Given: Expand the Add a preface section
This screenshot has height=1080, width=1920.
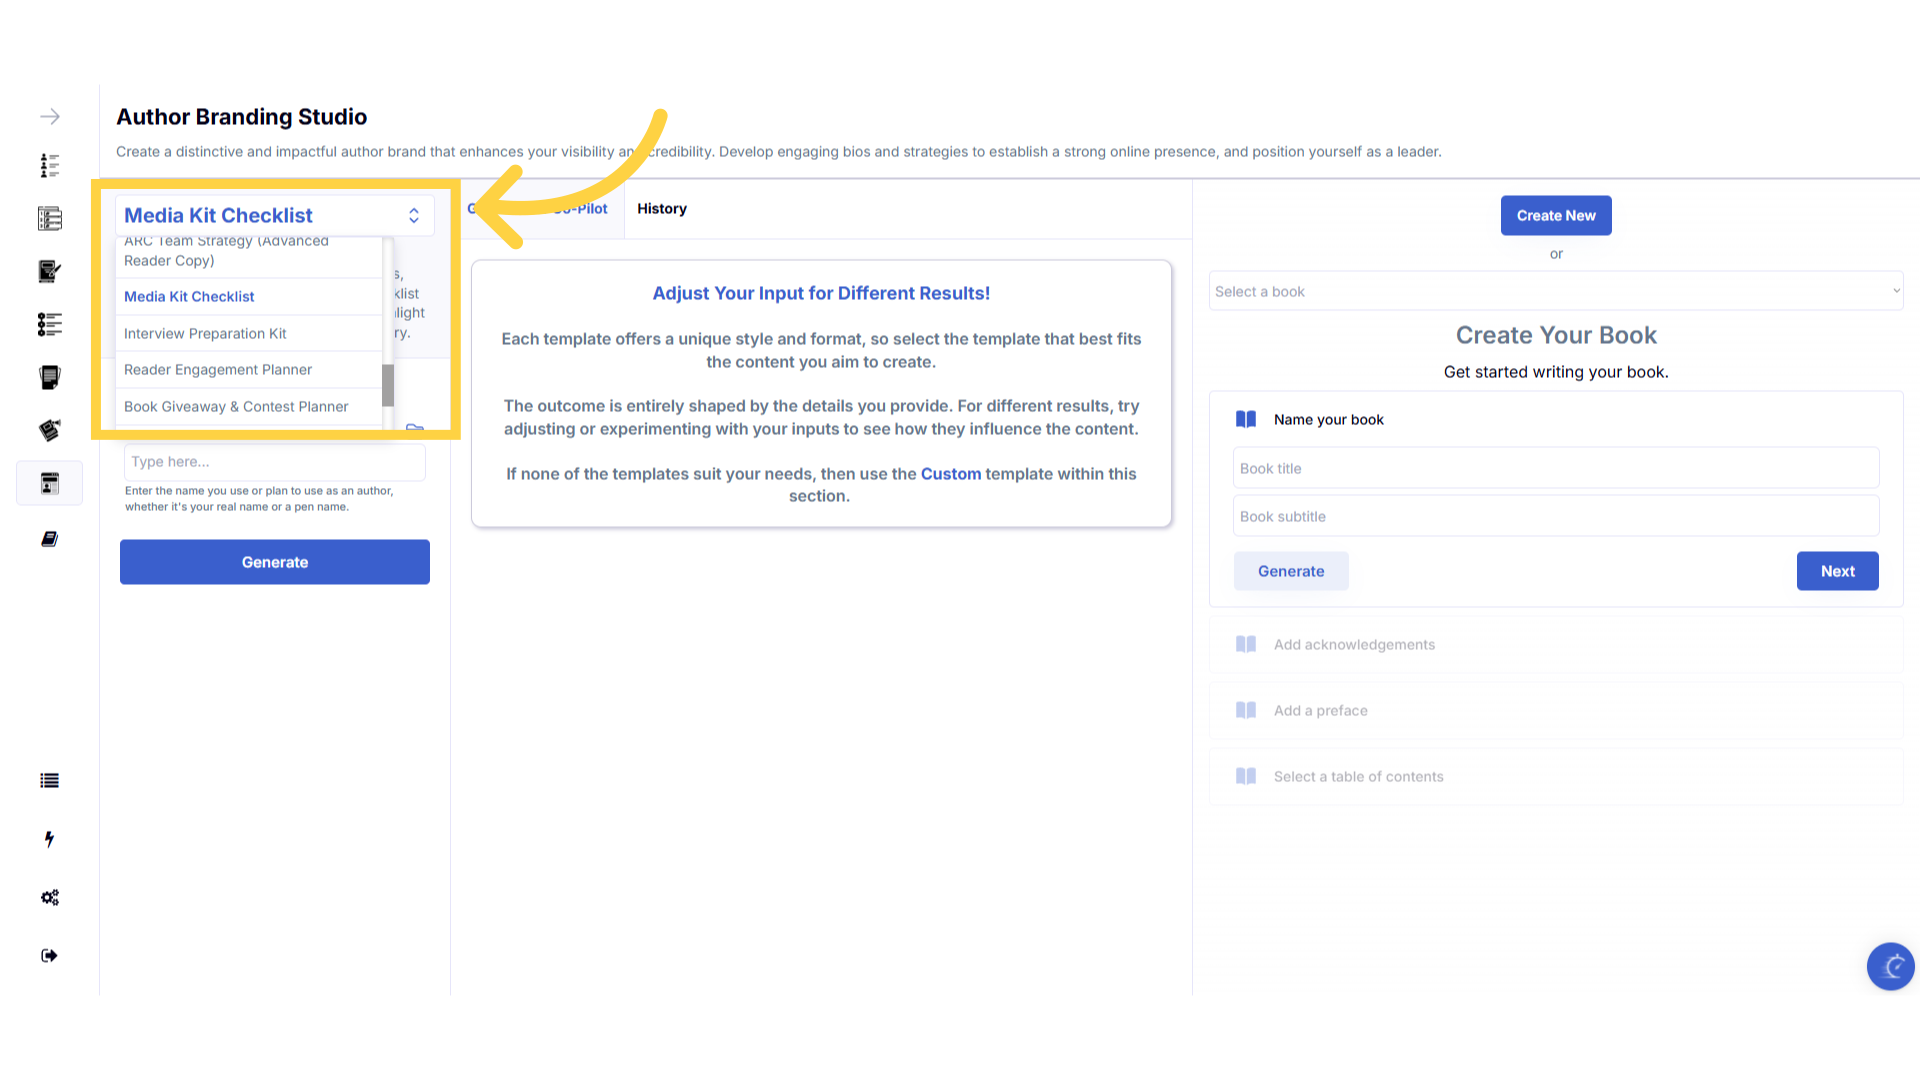Looking at the screenshot, I should click(1320, 711).
